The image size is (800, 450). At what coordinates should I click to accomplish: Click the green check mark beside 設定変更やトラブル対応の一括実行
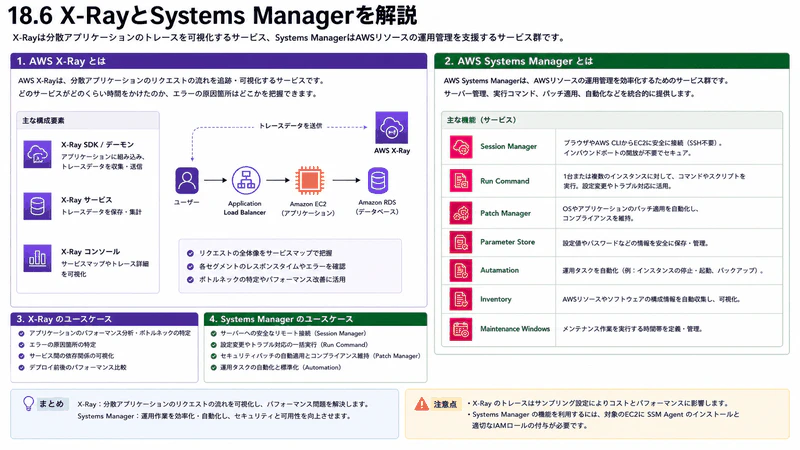[214, 345]
